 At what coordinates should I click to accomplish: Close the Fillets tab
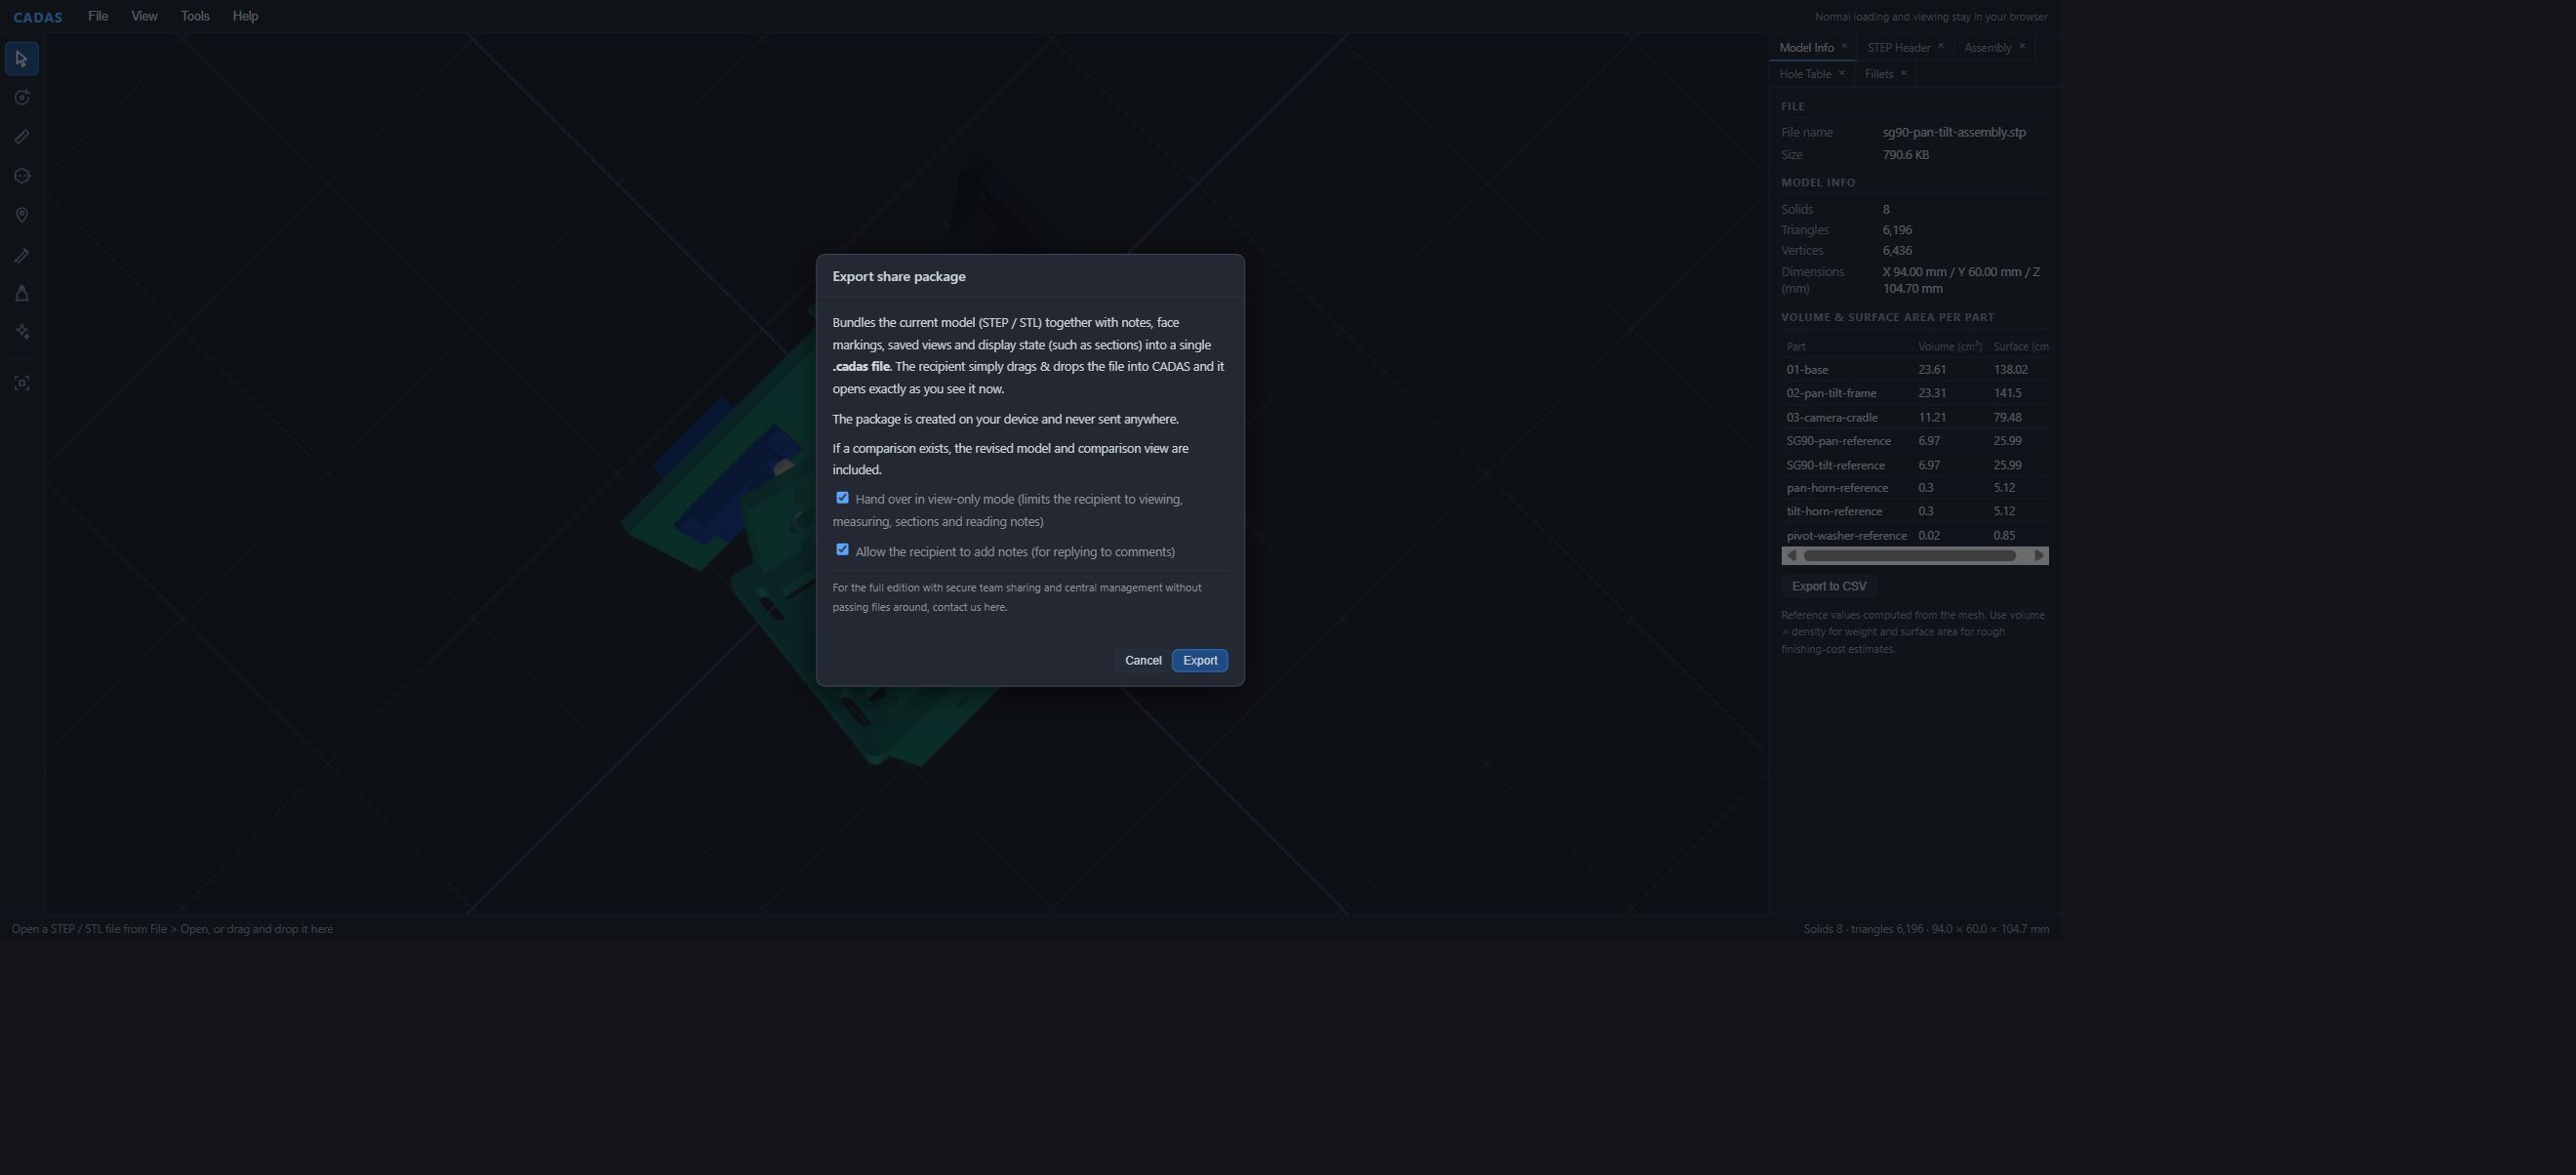coord(1903,73)
